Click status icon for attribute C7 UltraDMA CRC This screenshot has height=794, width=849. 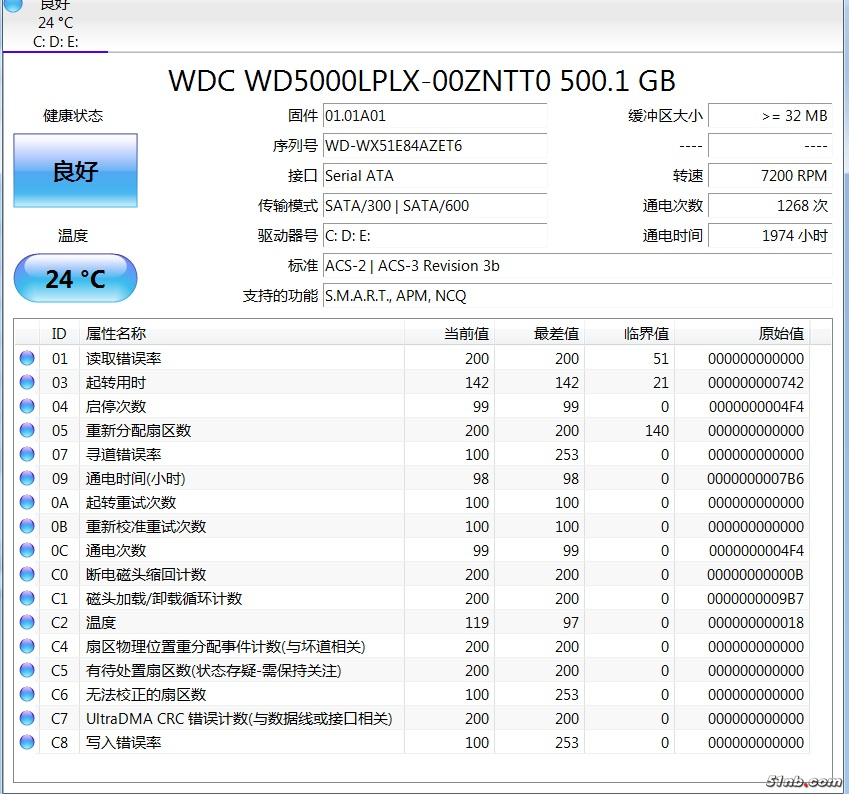[27, 718]
